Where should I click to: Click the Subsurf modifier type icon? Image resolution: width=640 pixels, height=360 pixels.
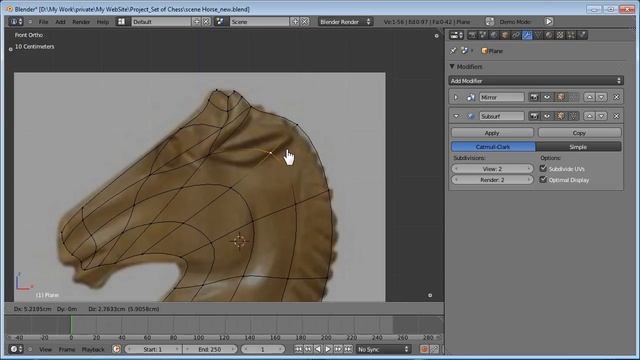coord(471,116)
